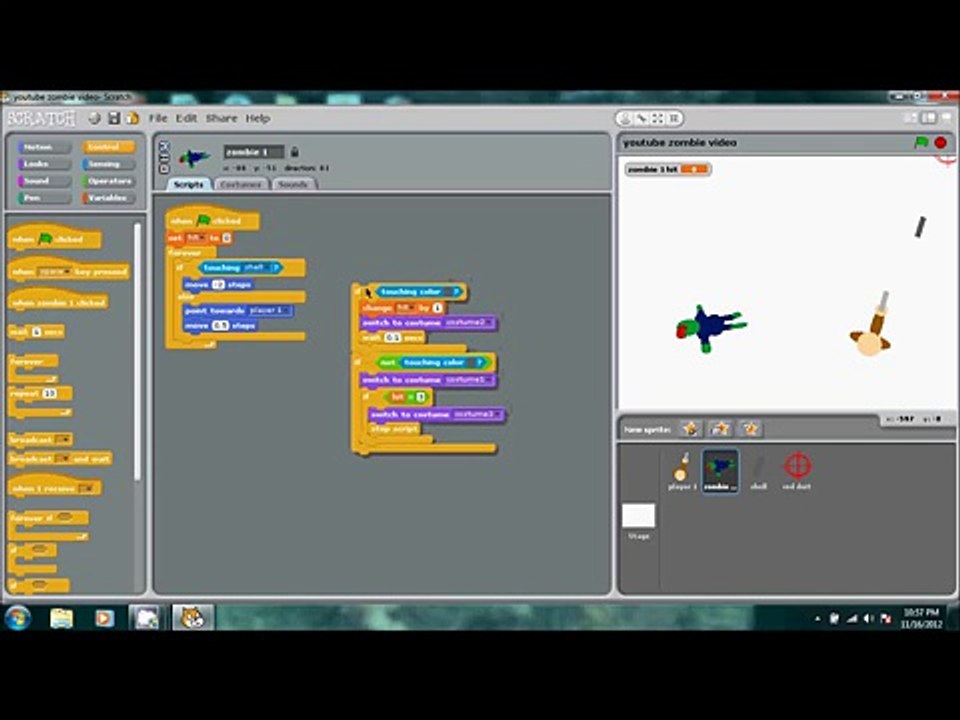Click the sprite name field zombie 1

point(253,152)
